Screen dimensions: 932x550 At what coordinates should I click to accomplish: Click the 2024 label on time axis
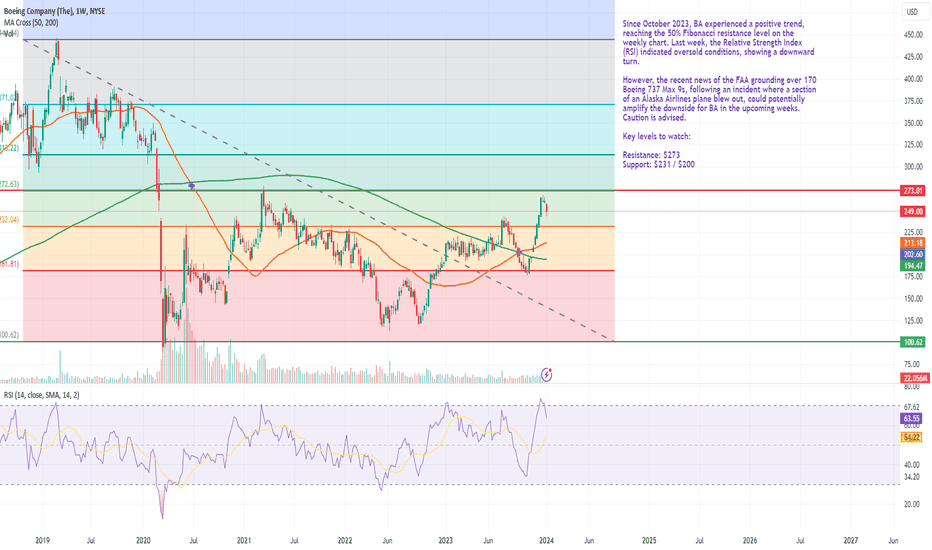click(x=547, y=540)
